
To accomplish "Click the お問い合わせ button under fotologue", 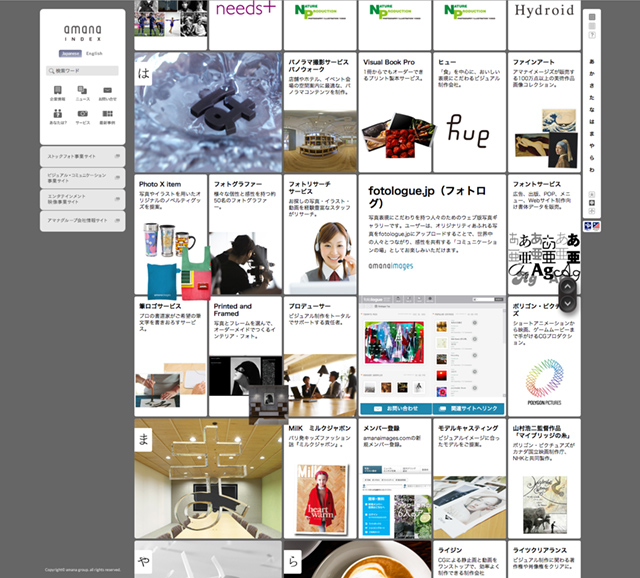I will pos(396,409).
